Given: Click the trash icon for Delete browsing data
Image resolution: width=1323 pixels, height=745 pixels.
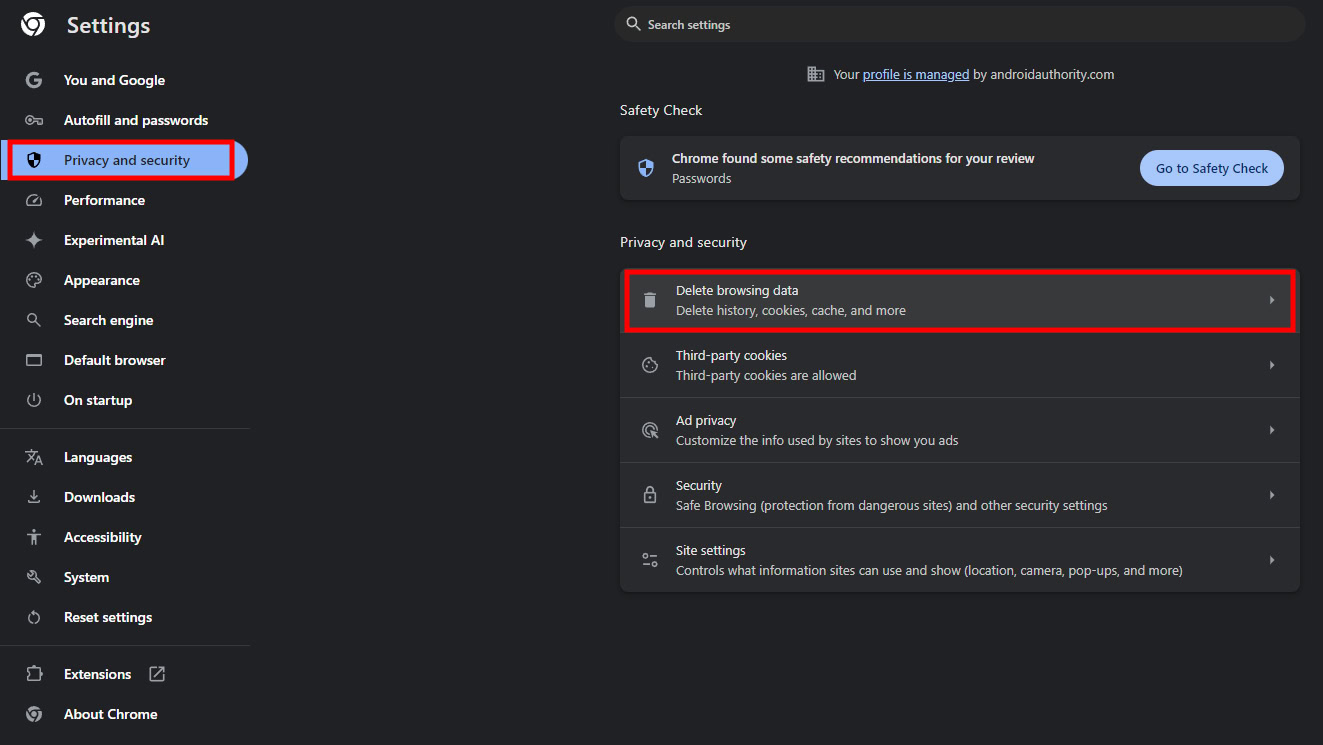Looking at the screenshot, I should point(650,300).
